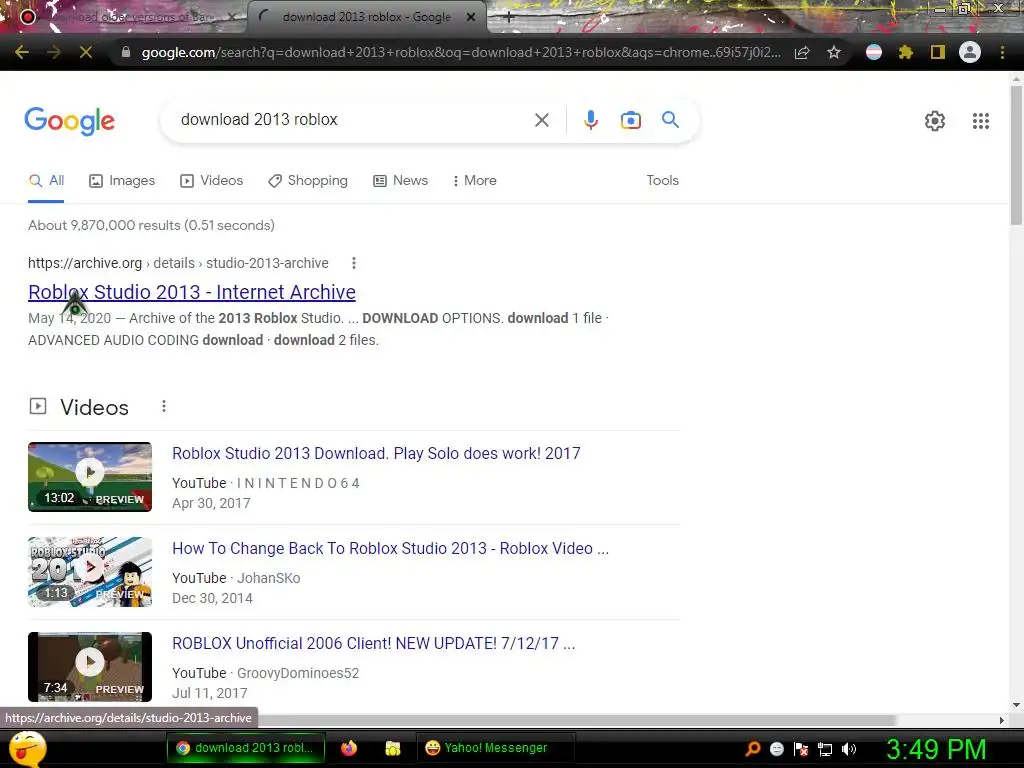
Task: Open the Extensions puzzle icon
Action: (x=905, y=52)
